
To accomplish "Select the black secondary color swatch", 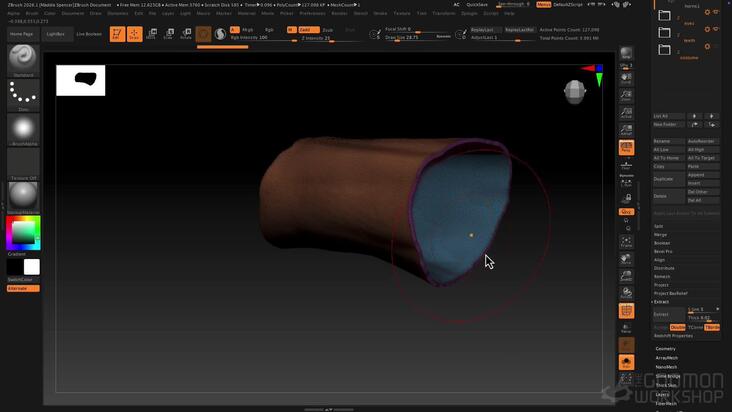I will 15,267.
